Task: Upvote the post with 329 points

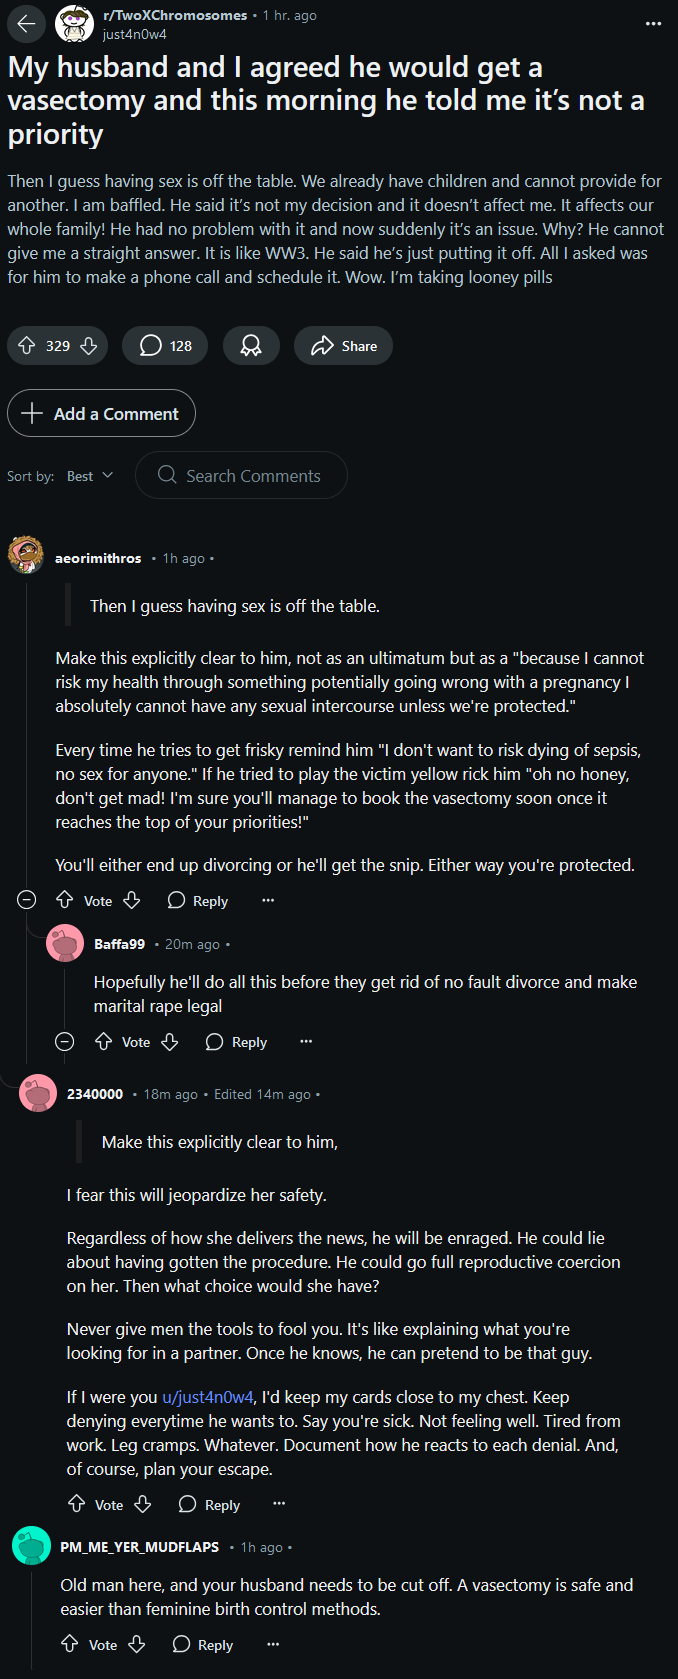Action: (27, 346)
